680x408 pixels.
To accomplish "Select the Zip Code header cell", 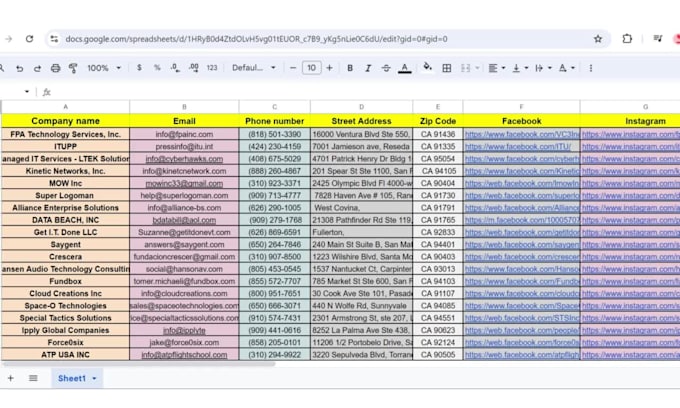I will click(438, 121).
